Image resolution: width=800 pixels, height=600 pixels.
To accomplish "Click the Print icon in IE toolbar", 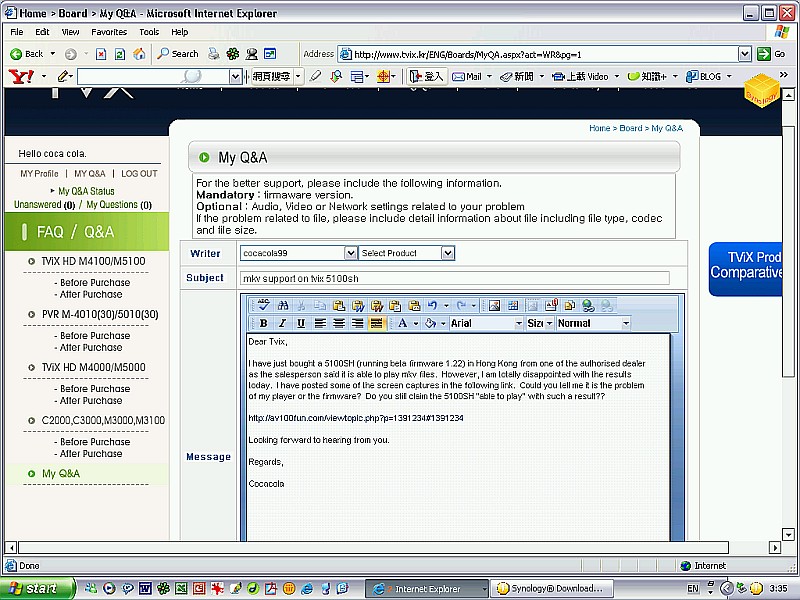I will (213, 54).
